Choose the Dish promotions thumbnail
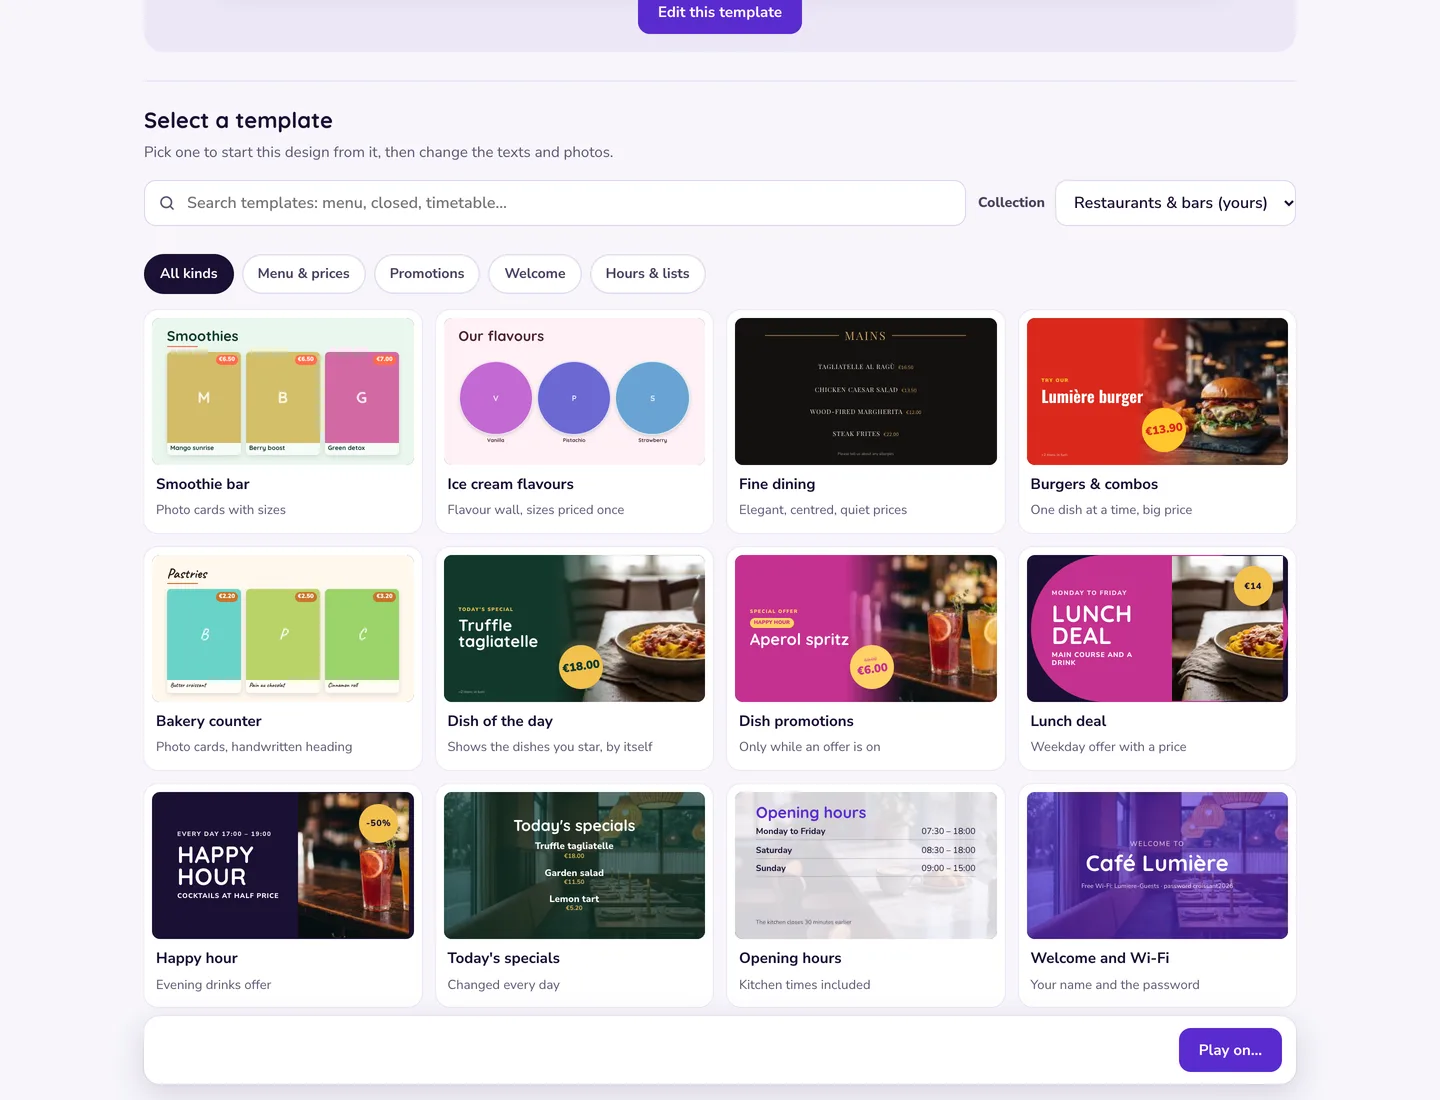Image resolution: width=1440 pixels, height=1100 pixels. tap(866, 628)
